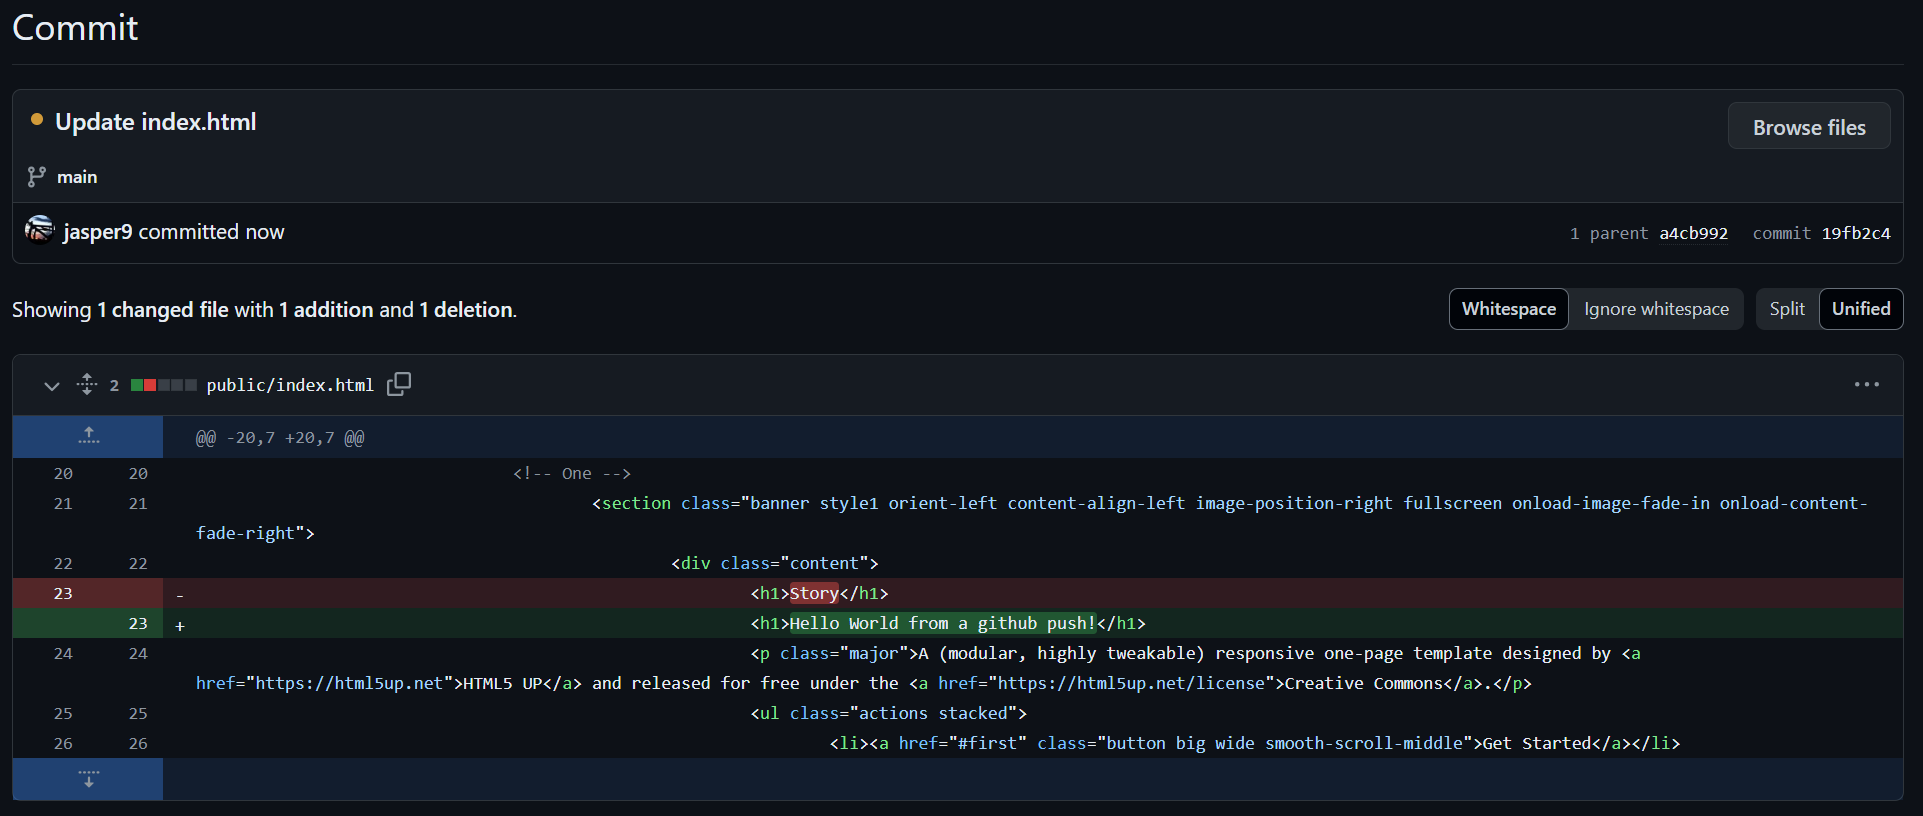Screen dimensions: 1923x816
Task: Open the main branch link
Action: [77, 177]
